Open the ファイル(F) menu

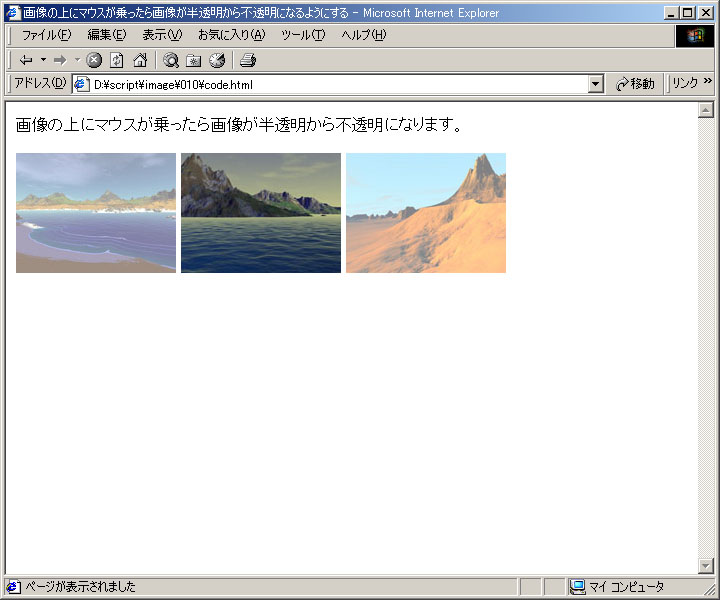coord(46,35)
